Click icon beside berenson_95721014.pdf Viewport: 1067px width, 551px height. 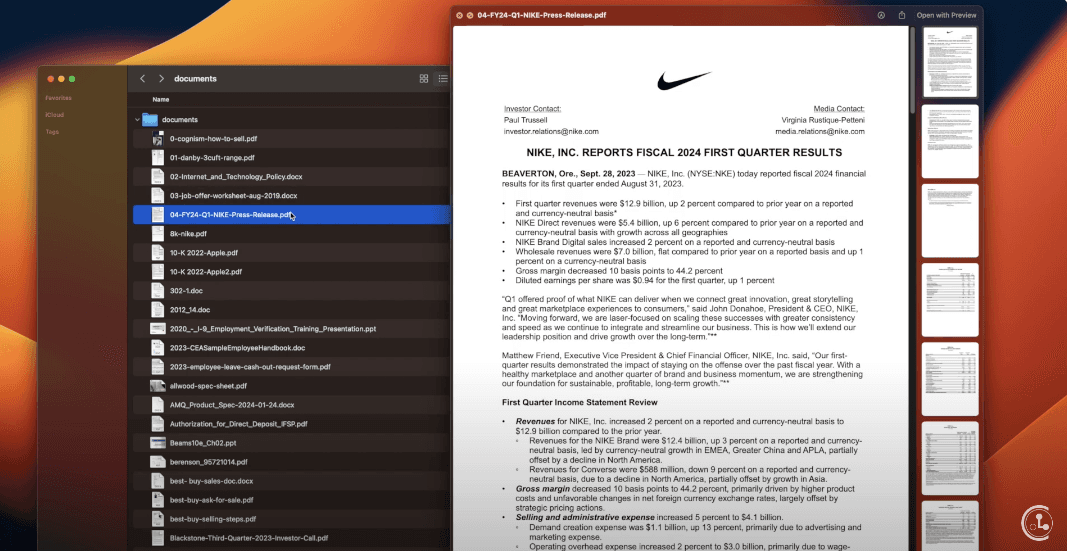157,463
